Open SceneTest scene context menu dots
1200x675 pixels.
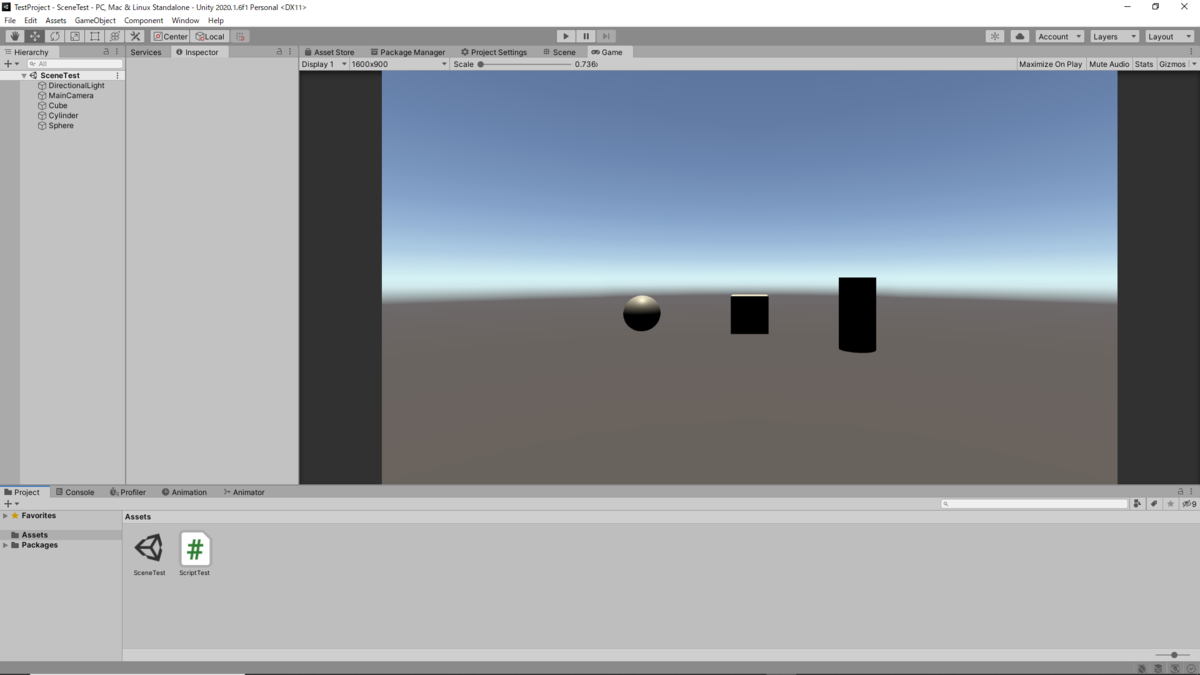tap(117, 75)
